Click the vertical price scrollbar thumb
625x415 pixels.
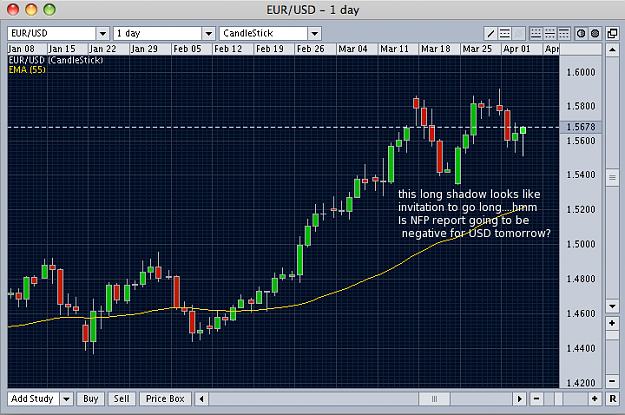612,177
